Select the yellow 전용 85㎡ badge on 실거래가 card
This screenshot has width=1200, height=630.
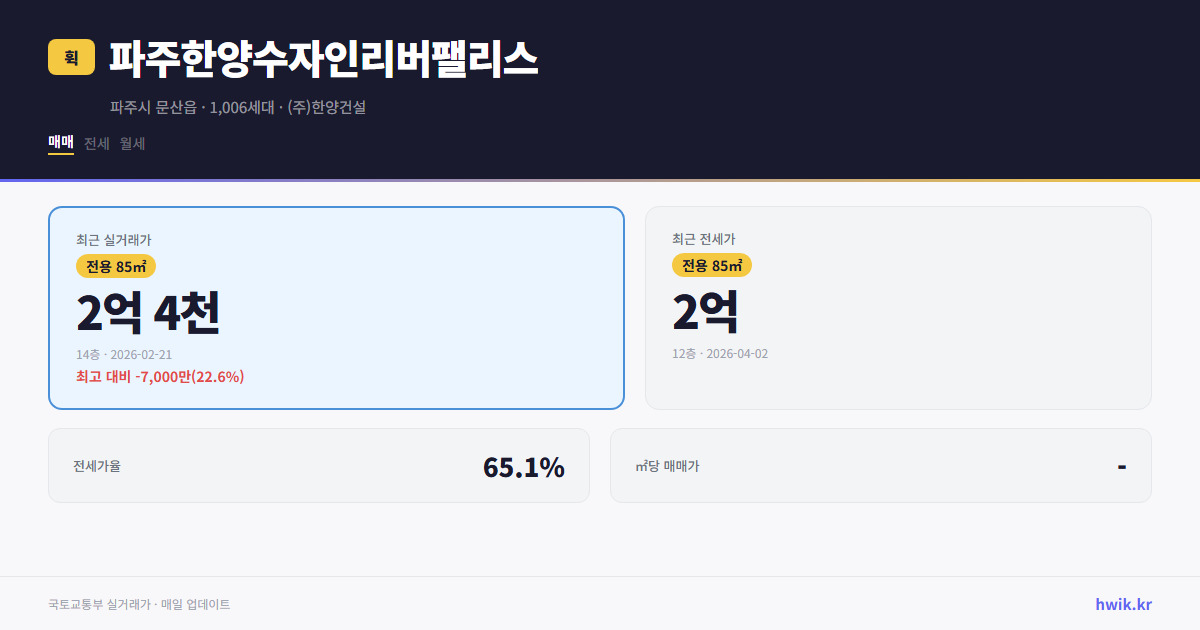(114, 266)
